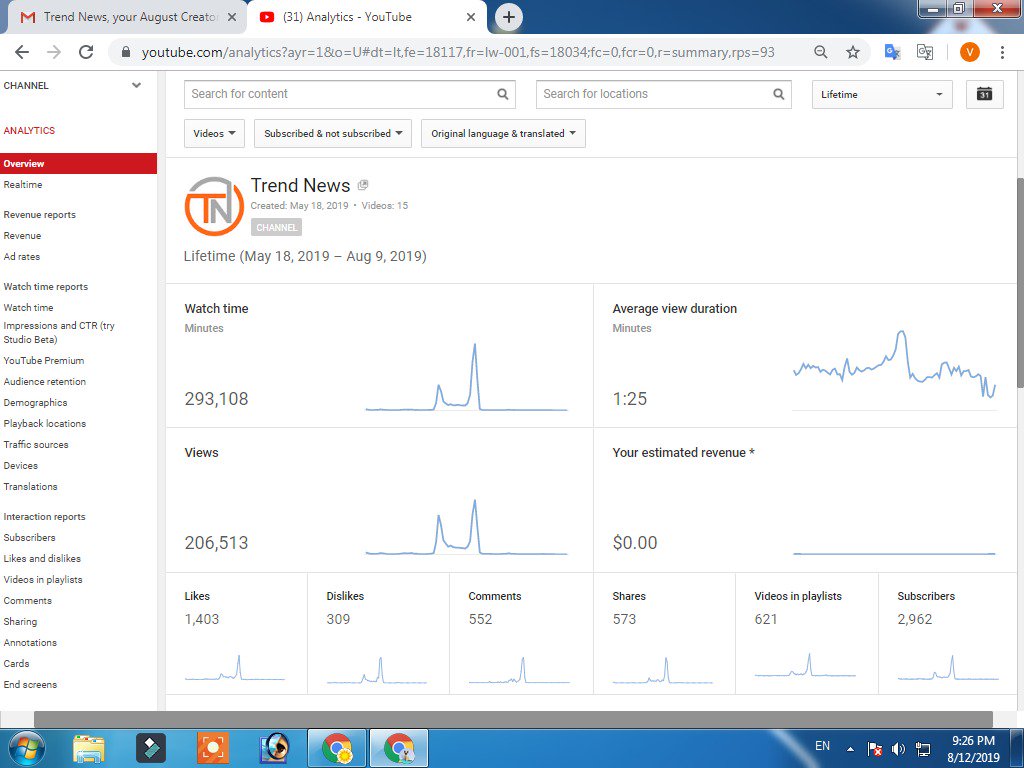Click the page vertical scrollbar thumb
The height and width of the screenshot is (768, 1024).
[x=1019, y=283]
